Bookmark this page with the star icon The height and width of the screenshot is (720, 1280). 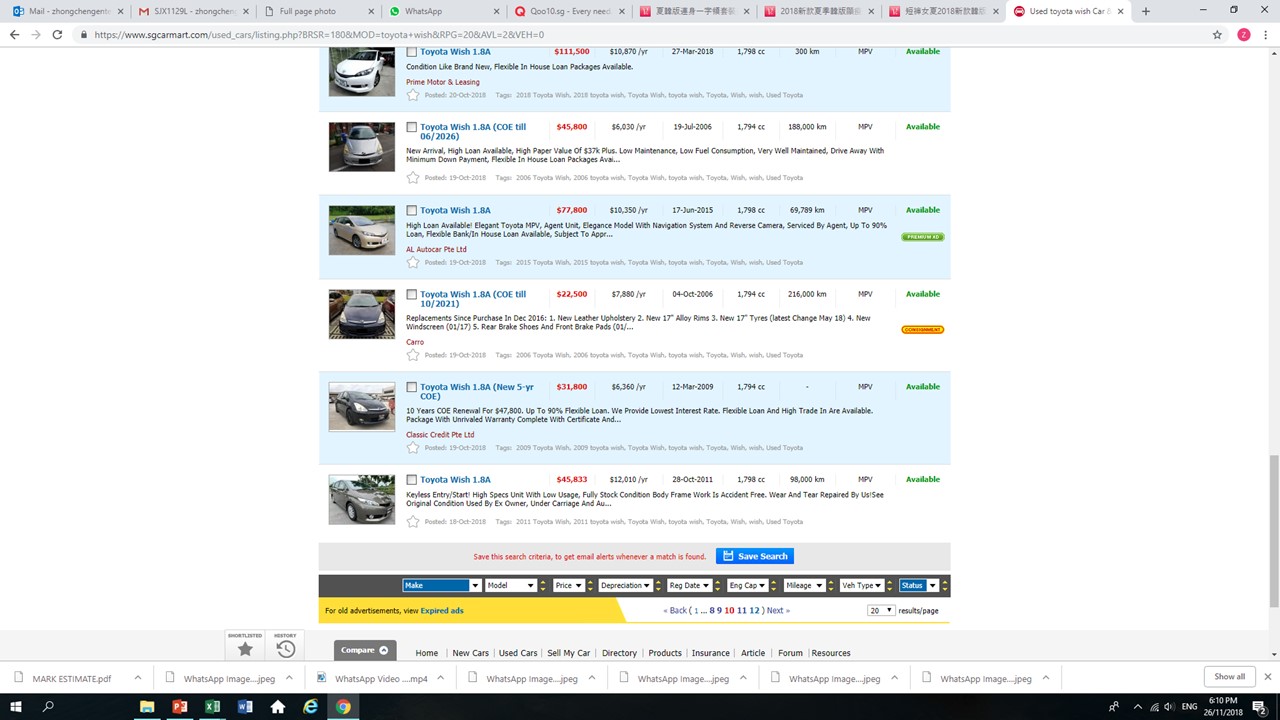click(1217, 34)
